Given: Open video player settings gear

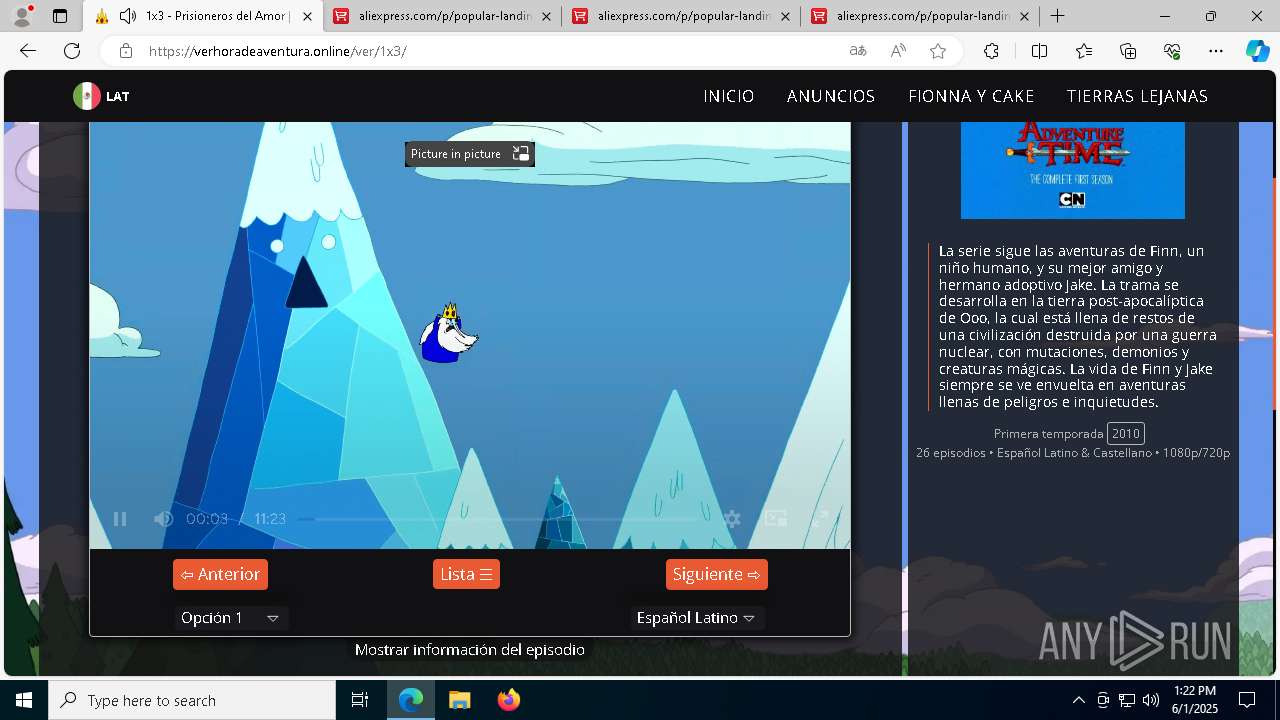Looking at the screenshot, I should [732, 519].
